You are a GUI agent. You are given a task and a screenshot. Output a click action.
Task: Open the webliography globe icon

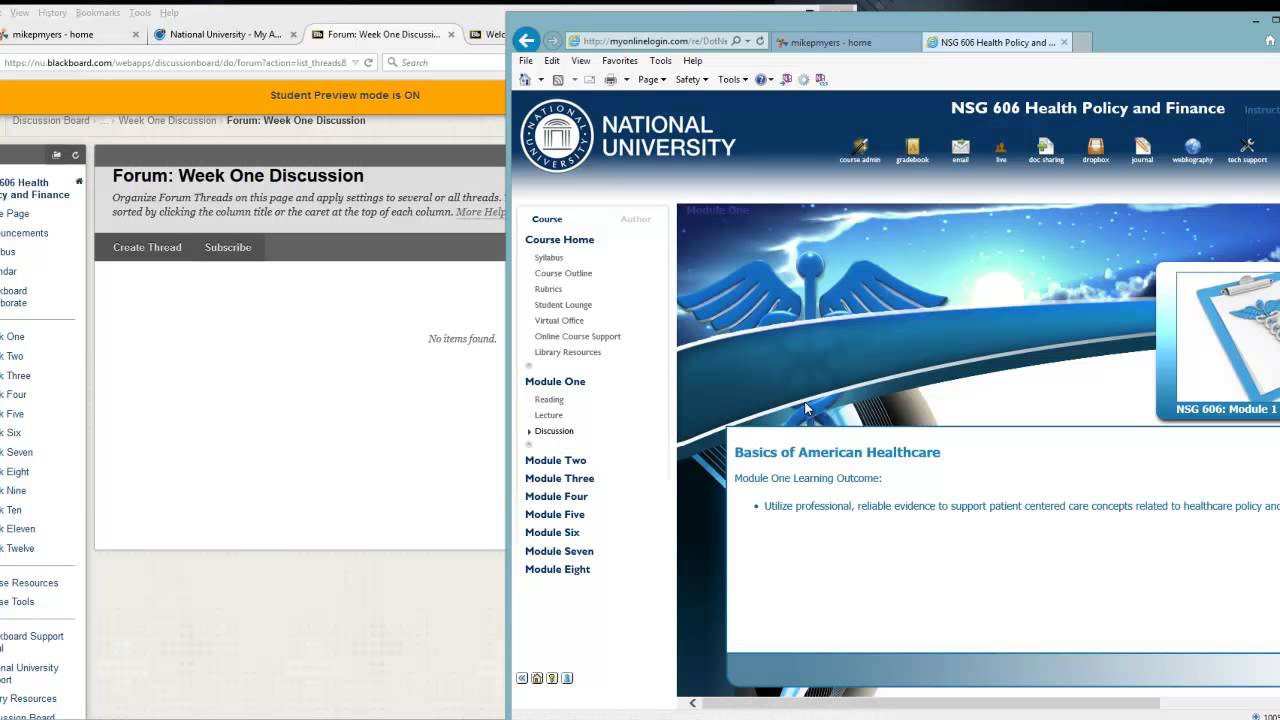tap(1192, 147)
